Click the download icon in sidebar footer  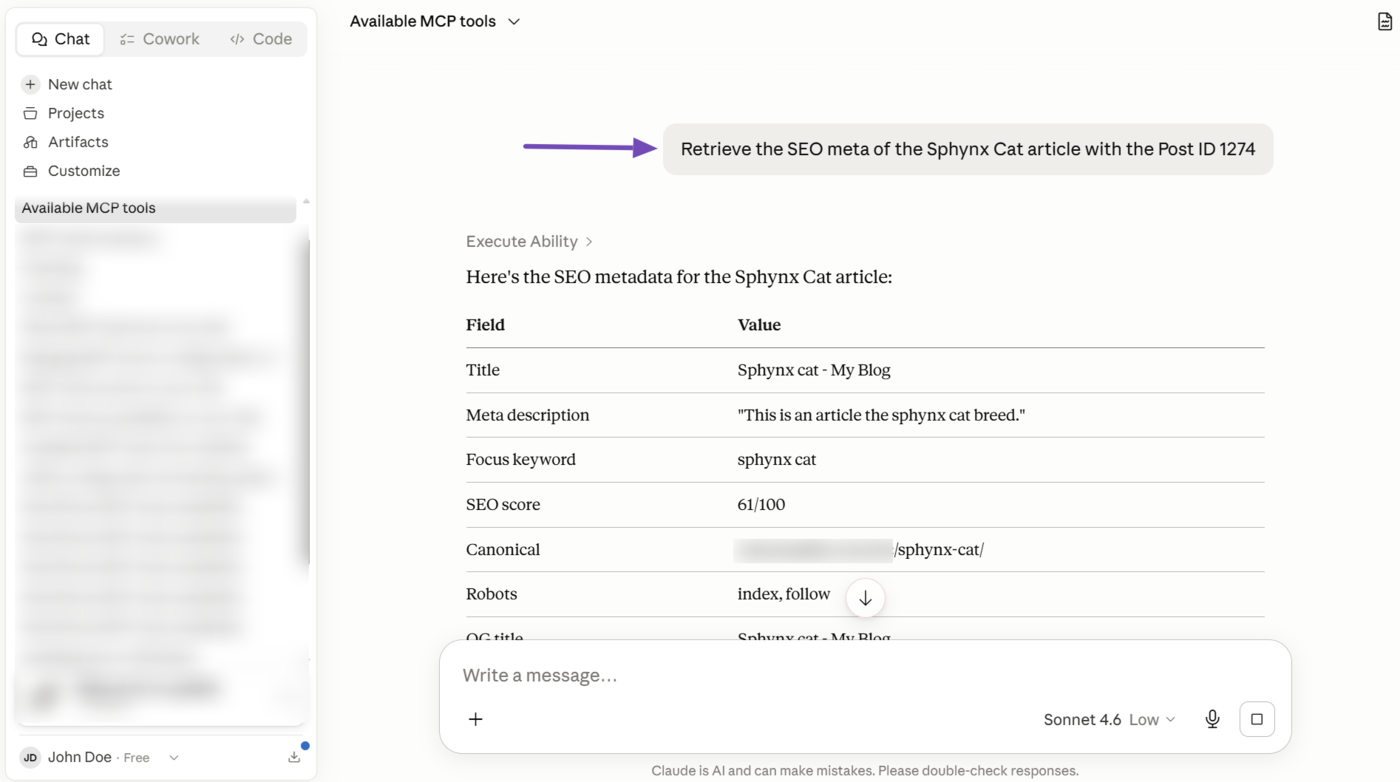(294, 757)
